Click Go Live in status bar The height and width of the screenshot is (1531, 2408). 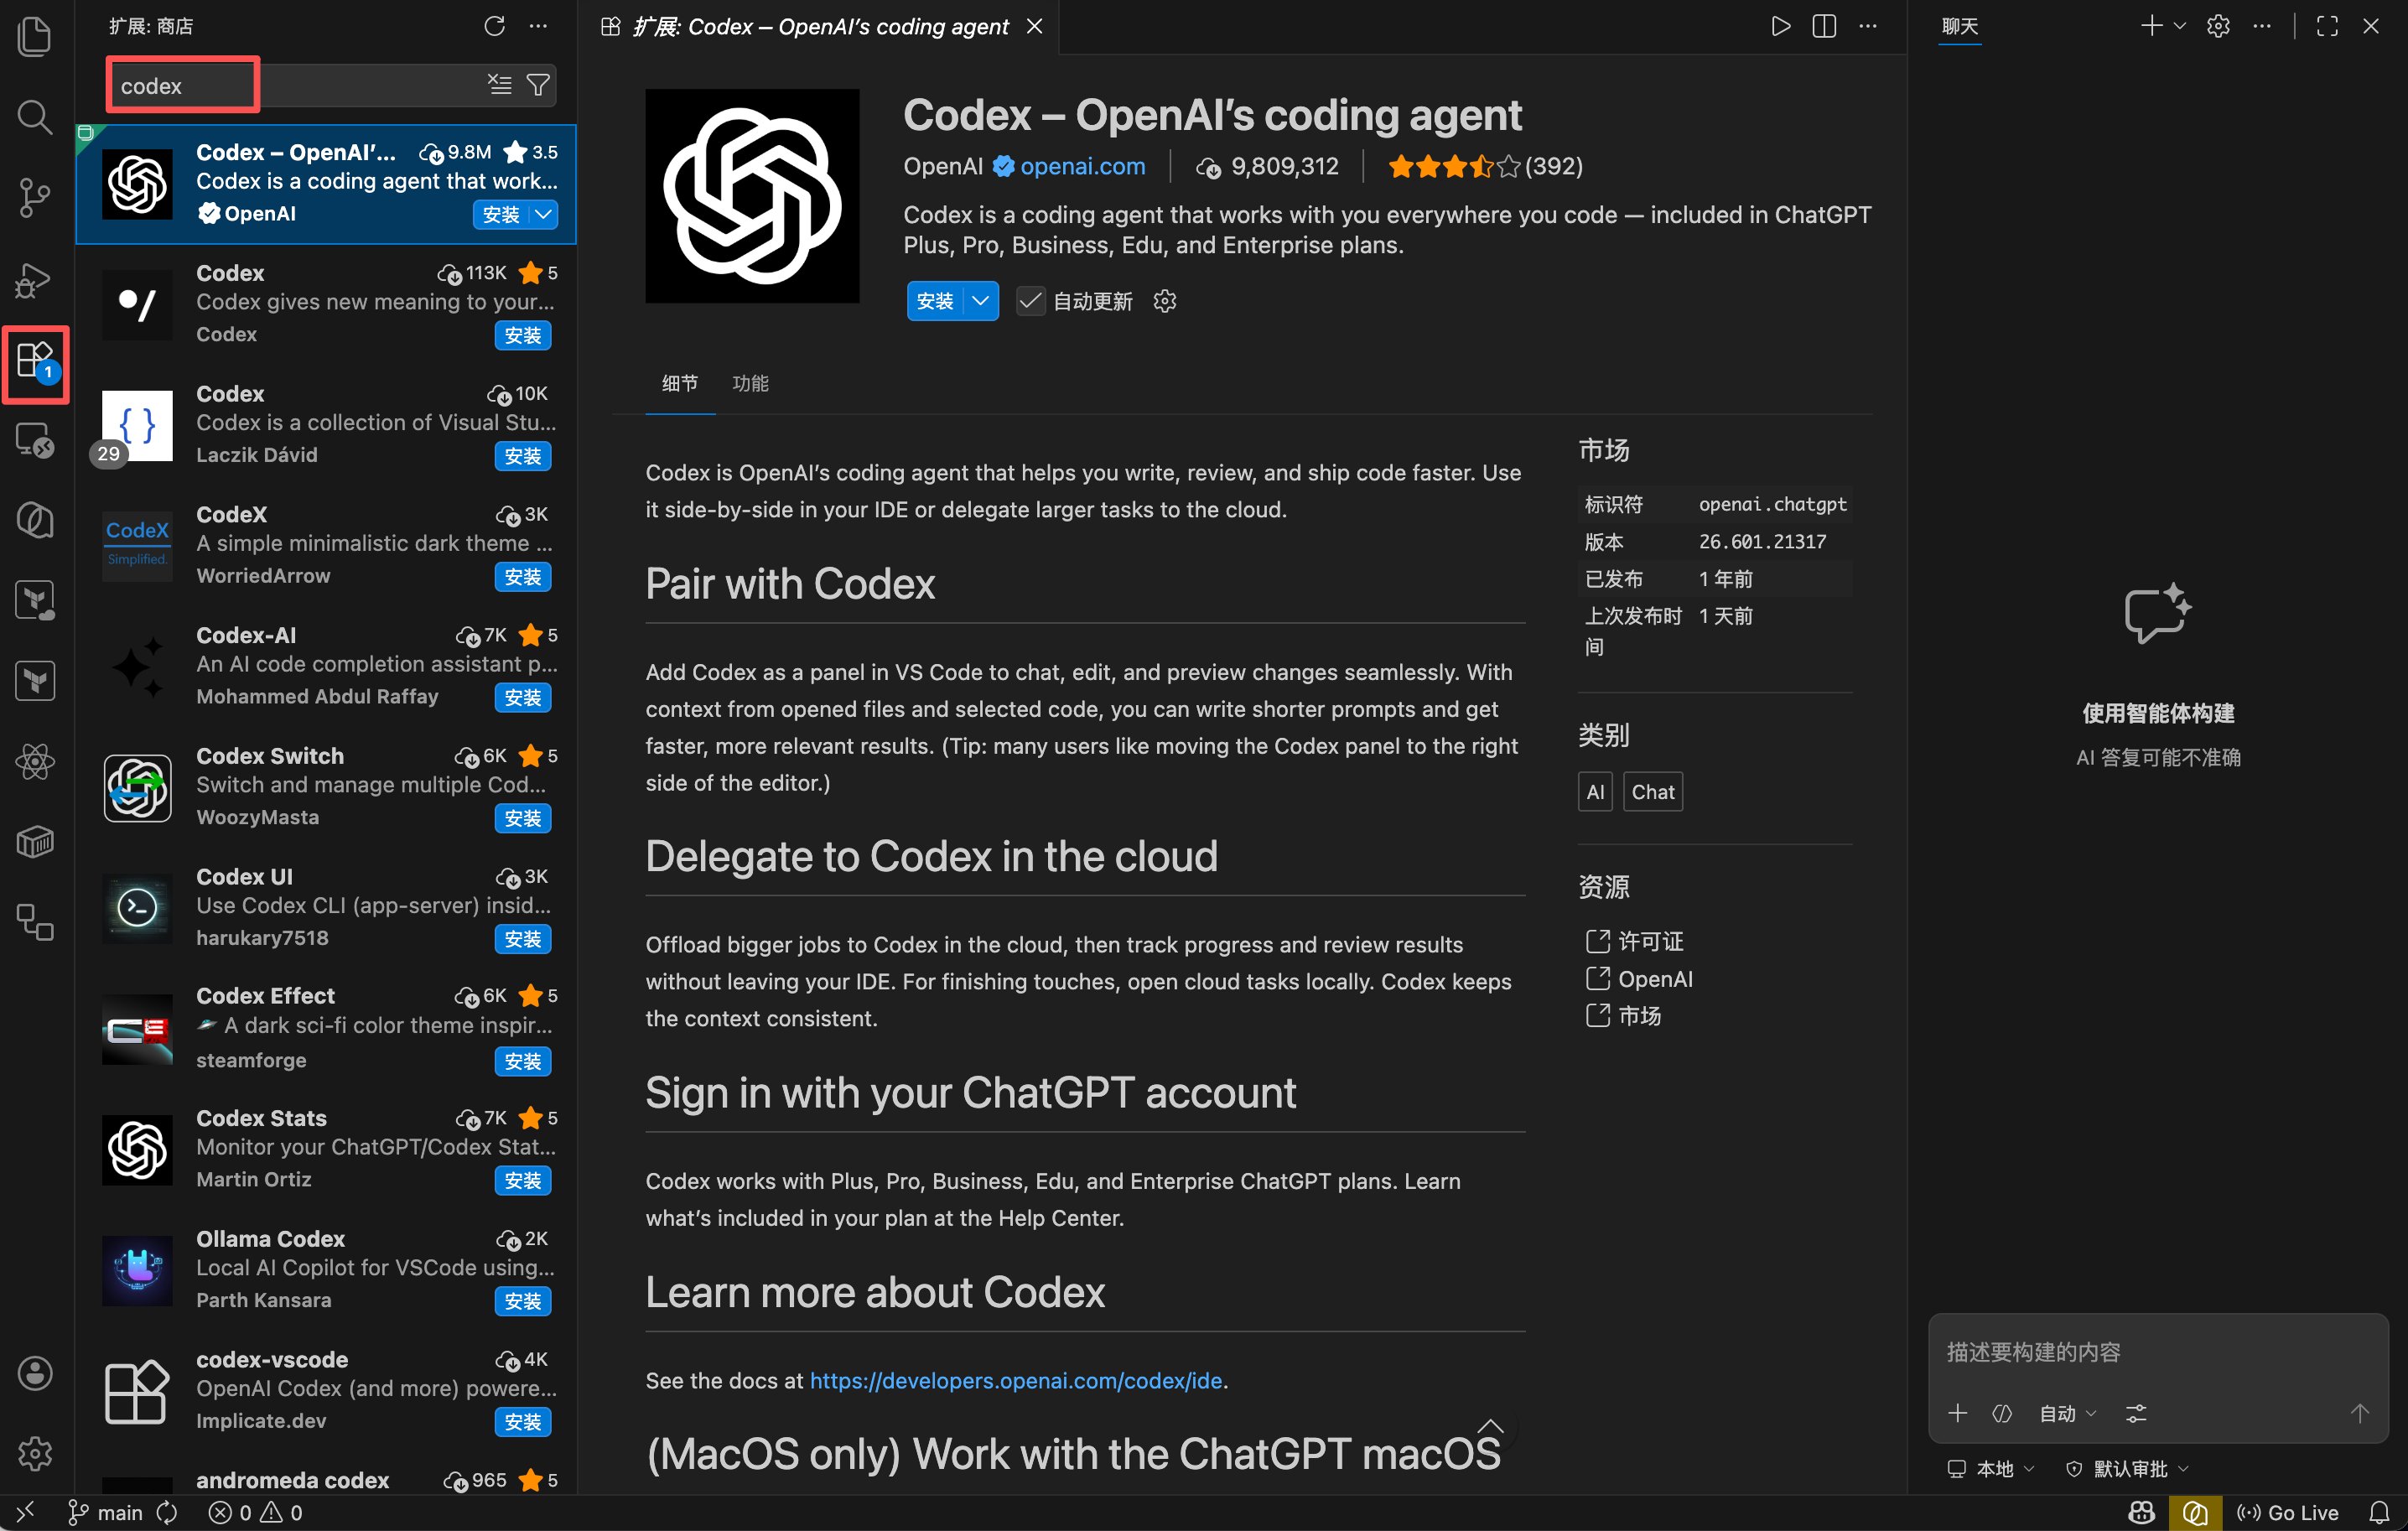click(2288, 1512)
